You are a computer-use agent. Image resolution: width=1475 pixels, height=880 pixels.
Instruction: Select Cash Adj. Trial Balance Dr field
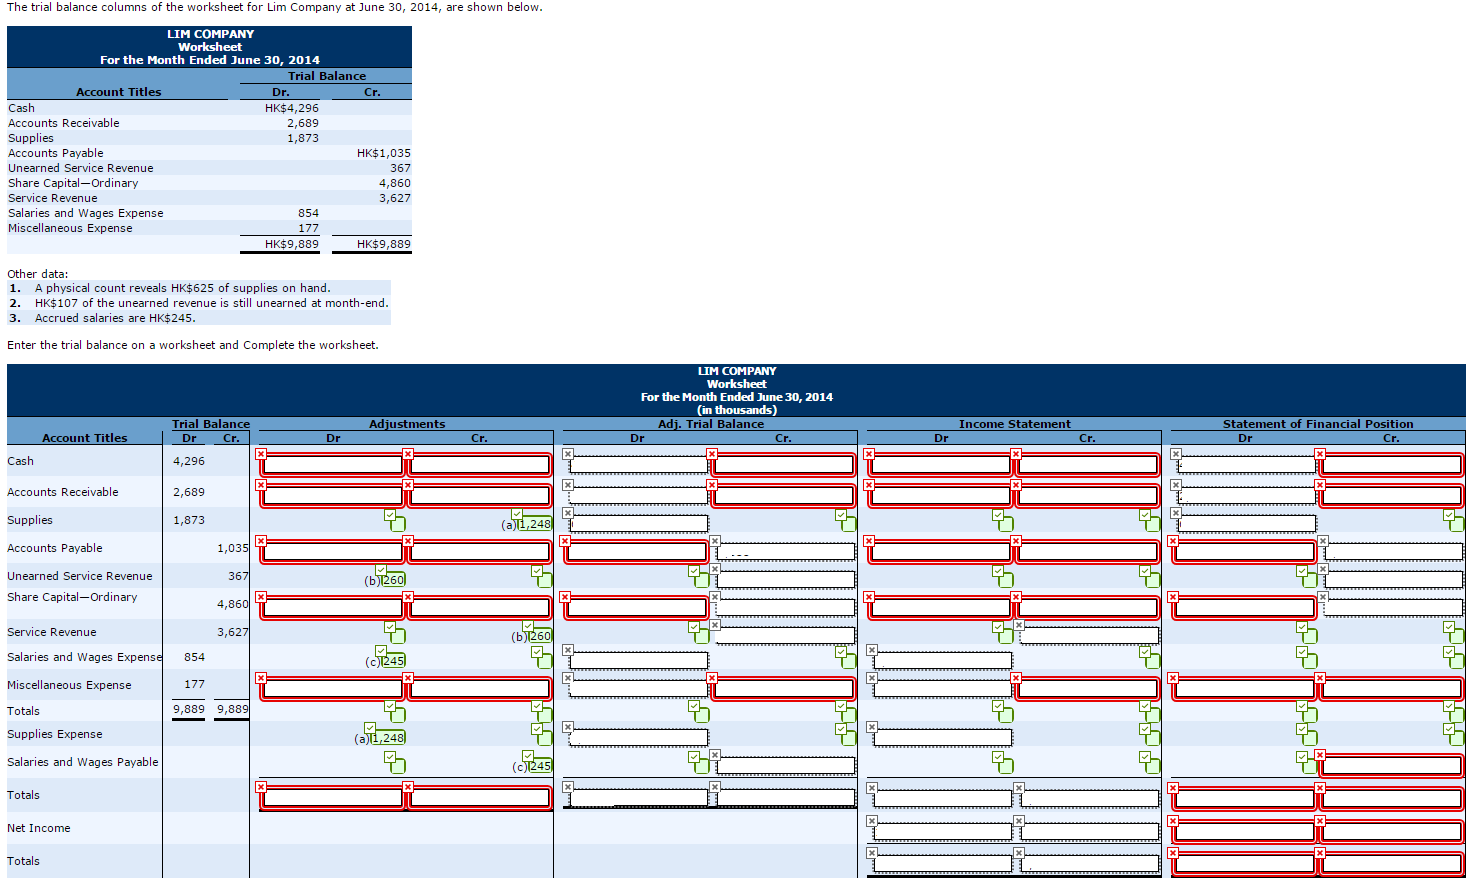(x=639, y=465)
